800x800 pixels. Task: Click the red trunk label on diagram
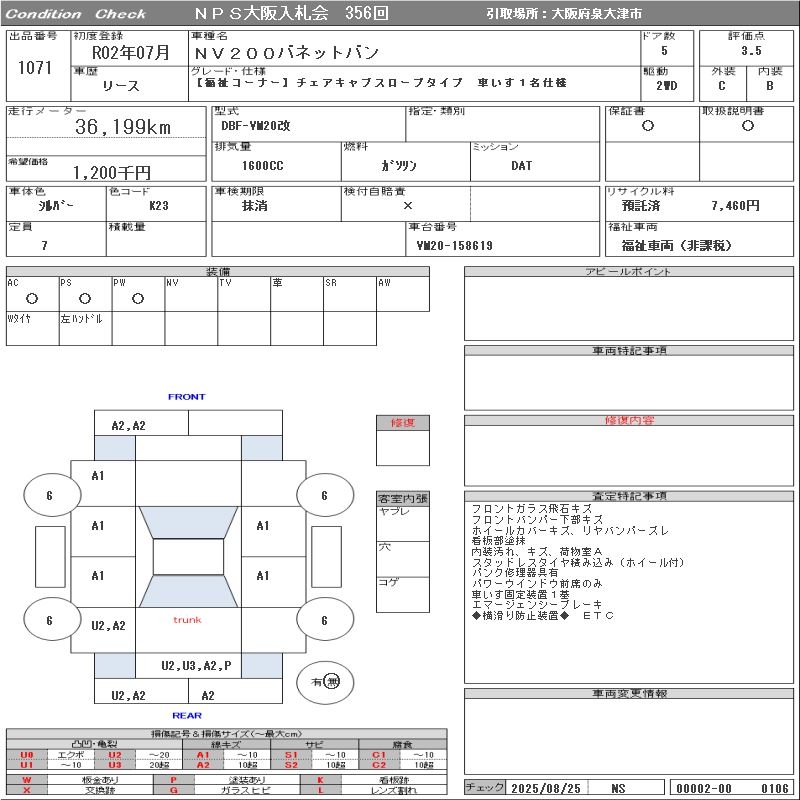[x=187, y=620]
